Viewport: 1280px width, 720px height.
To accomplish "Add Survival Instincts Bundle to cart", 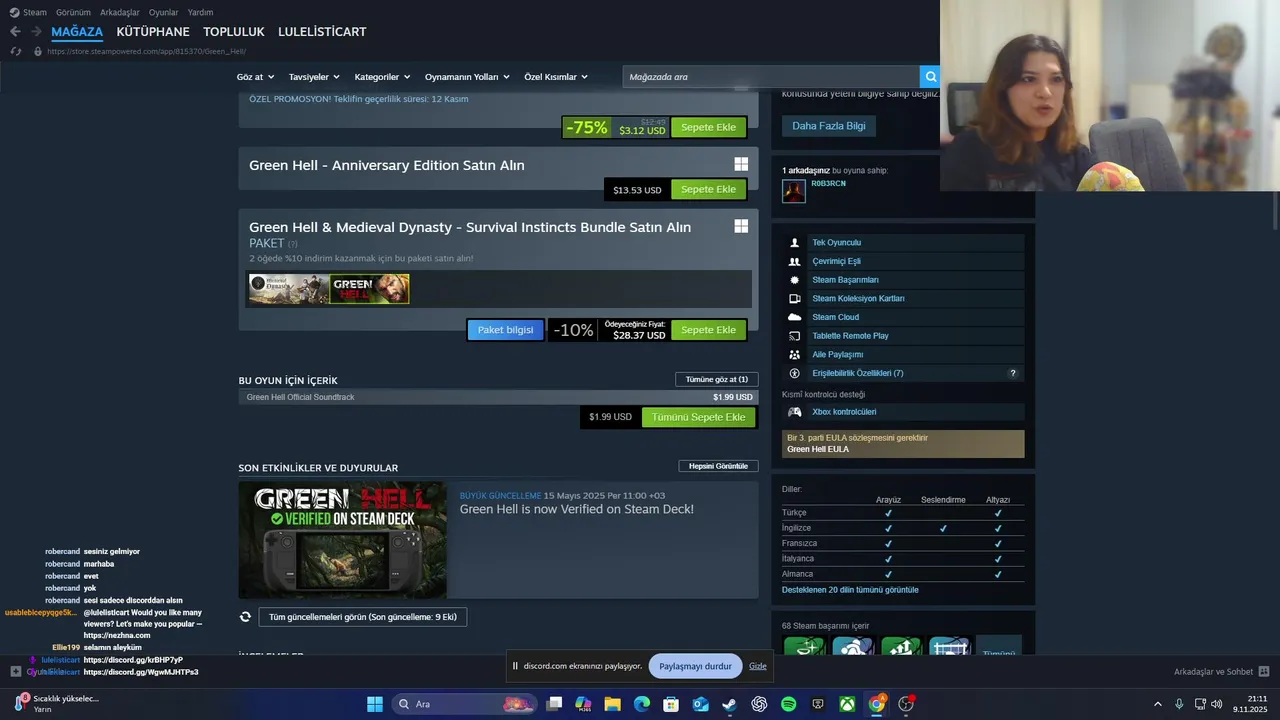I will [x=708, y=330].
